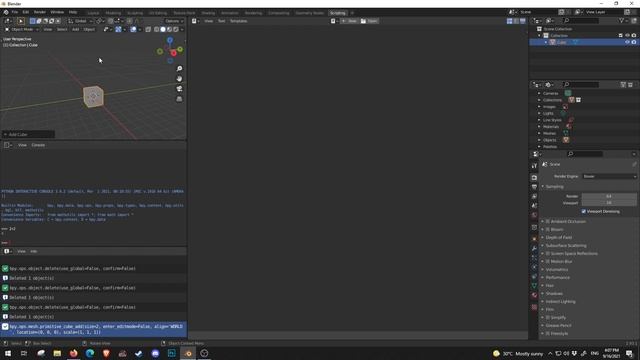Open the Object properties tab icon
640x360 pixels.
pyautogui.click(x=534, y=239)
